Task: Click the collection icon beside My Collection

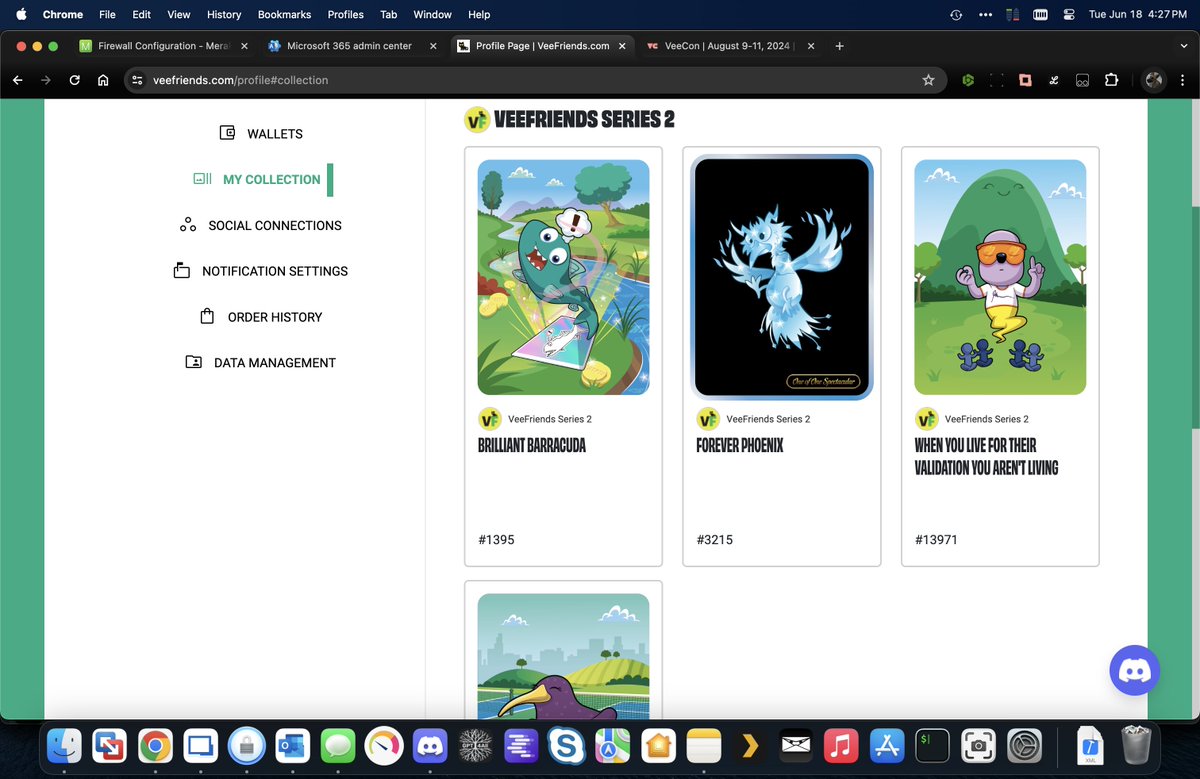Action: click(202, 179)
